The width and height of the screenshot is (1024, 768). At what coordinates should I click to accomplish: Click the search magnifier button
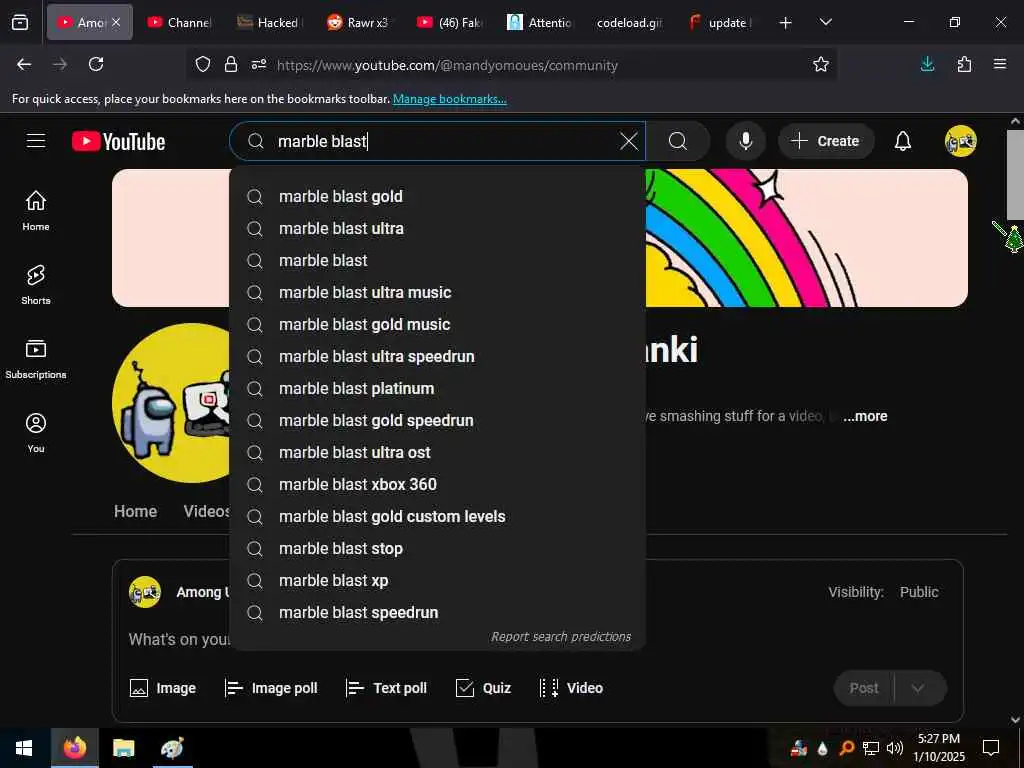pyautogui.click(x=678, y=141)
